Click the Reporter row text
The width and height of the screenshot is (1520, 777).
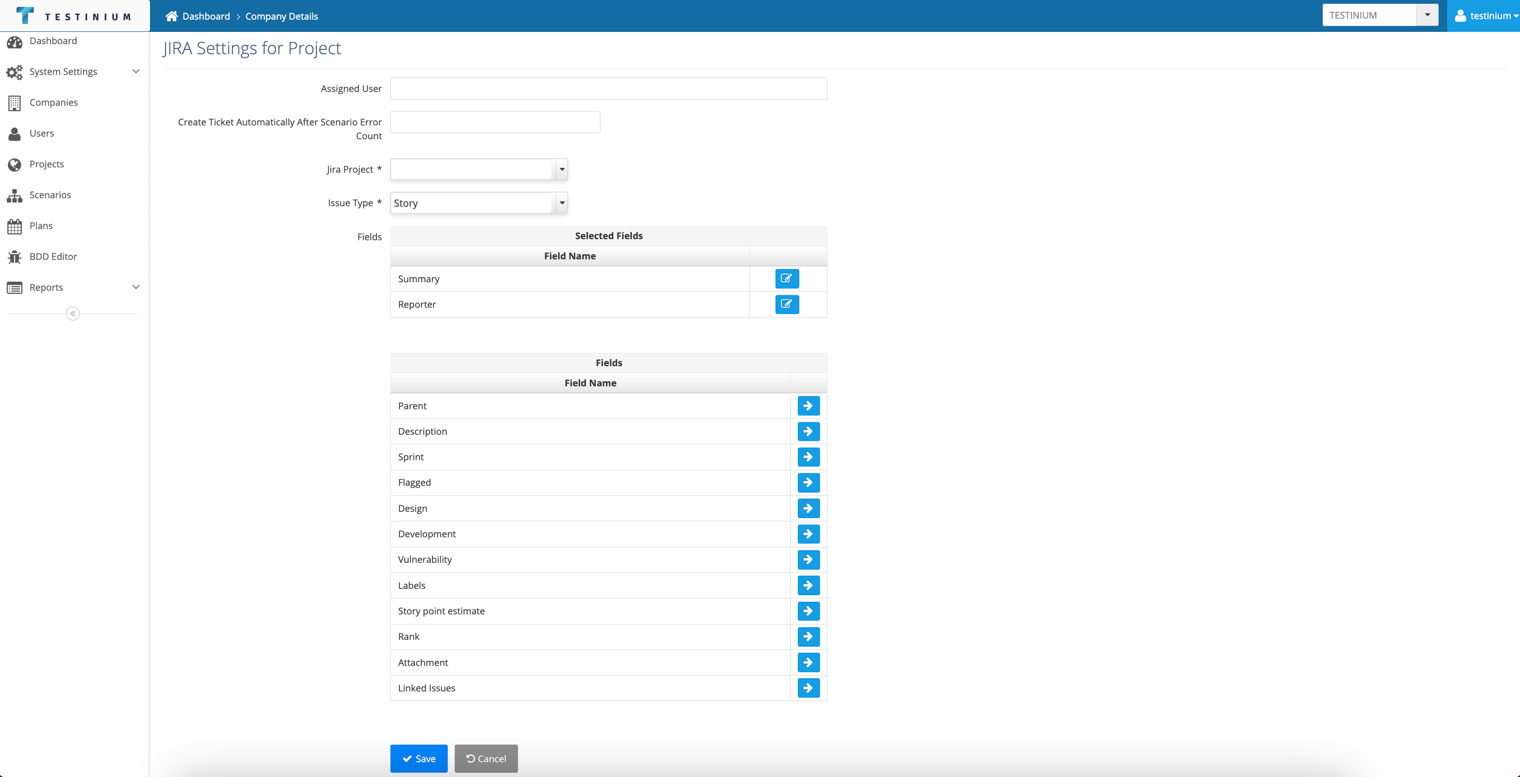click(x=417, y=305)
